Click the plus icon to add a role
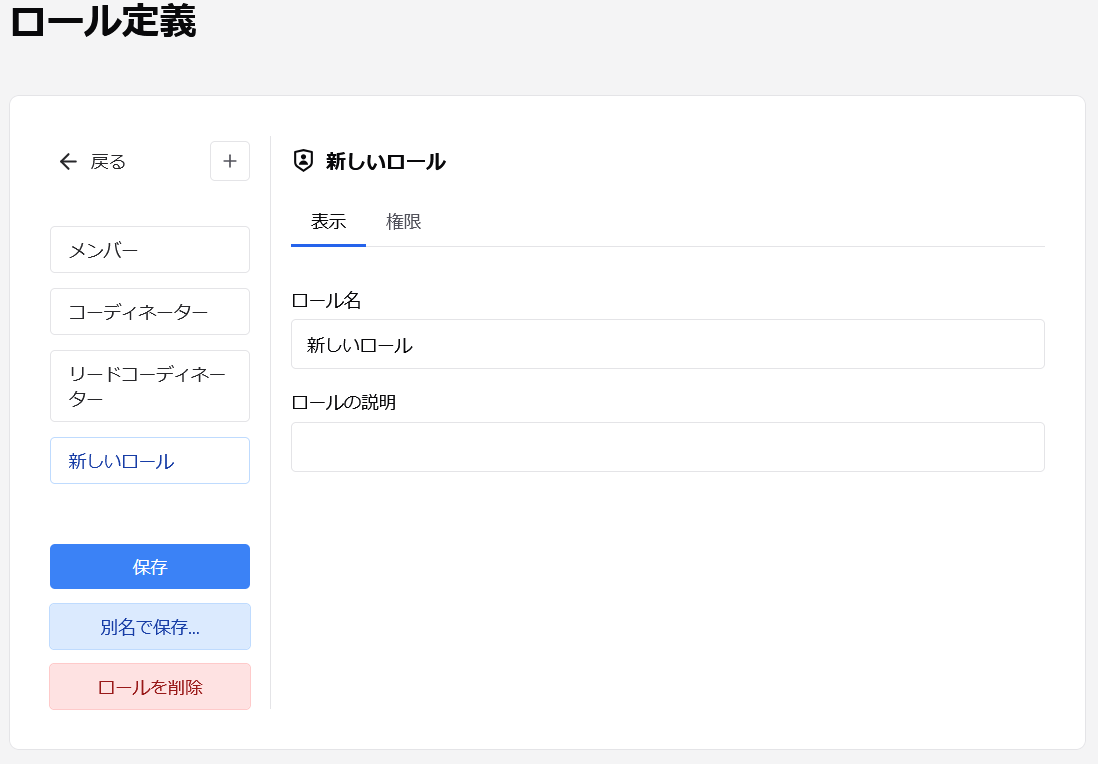The width and height of the screenshot is (1098, 764). click(230, 161)
